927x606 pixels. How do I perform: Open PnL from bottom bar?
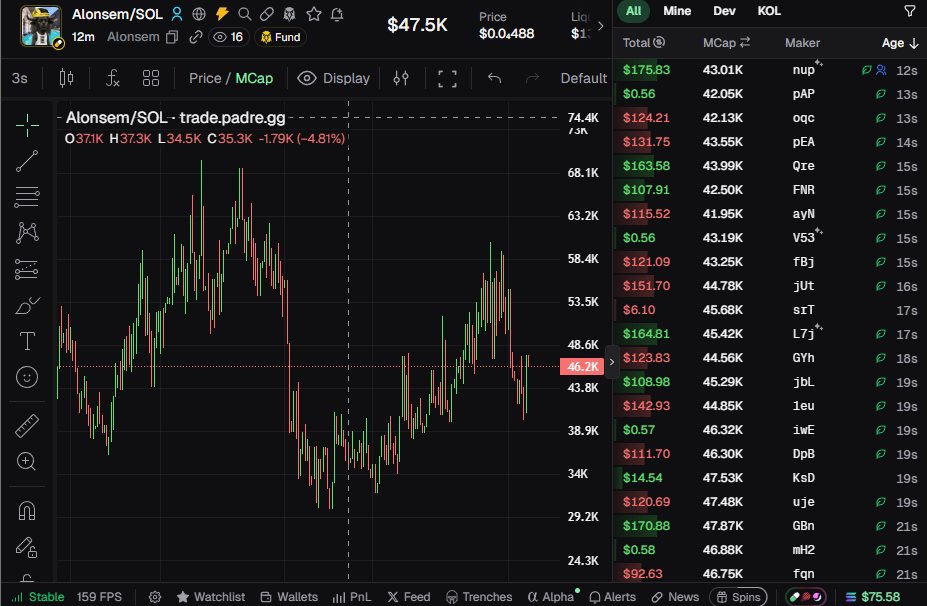[x=352, y=597]
